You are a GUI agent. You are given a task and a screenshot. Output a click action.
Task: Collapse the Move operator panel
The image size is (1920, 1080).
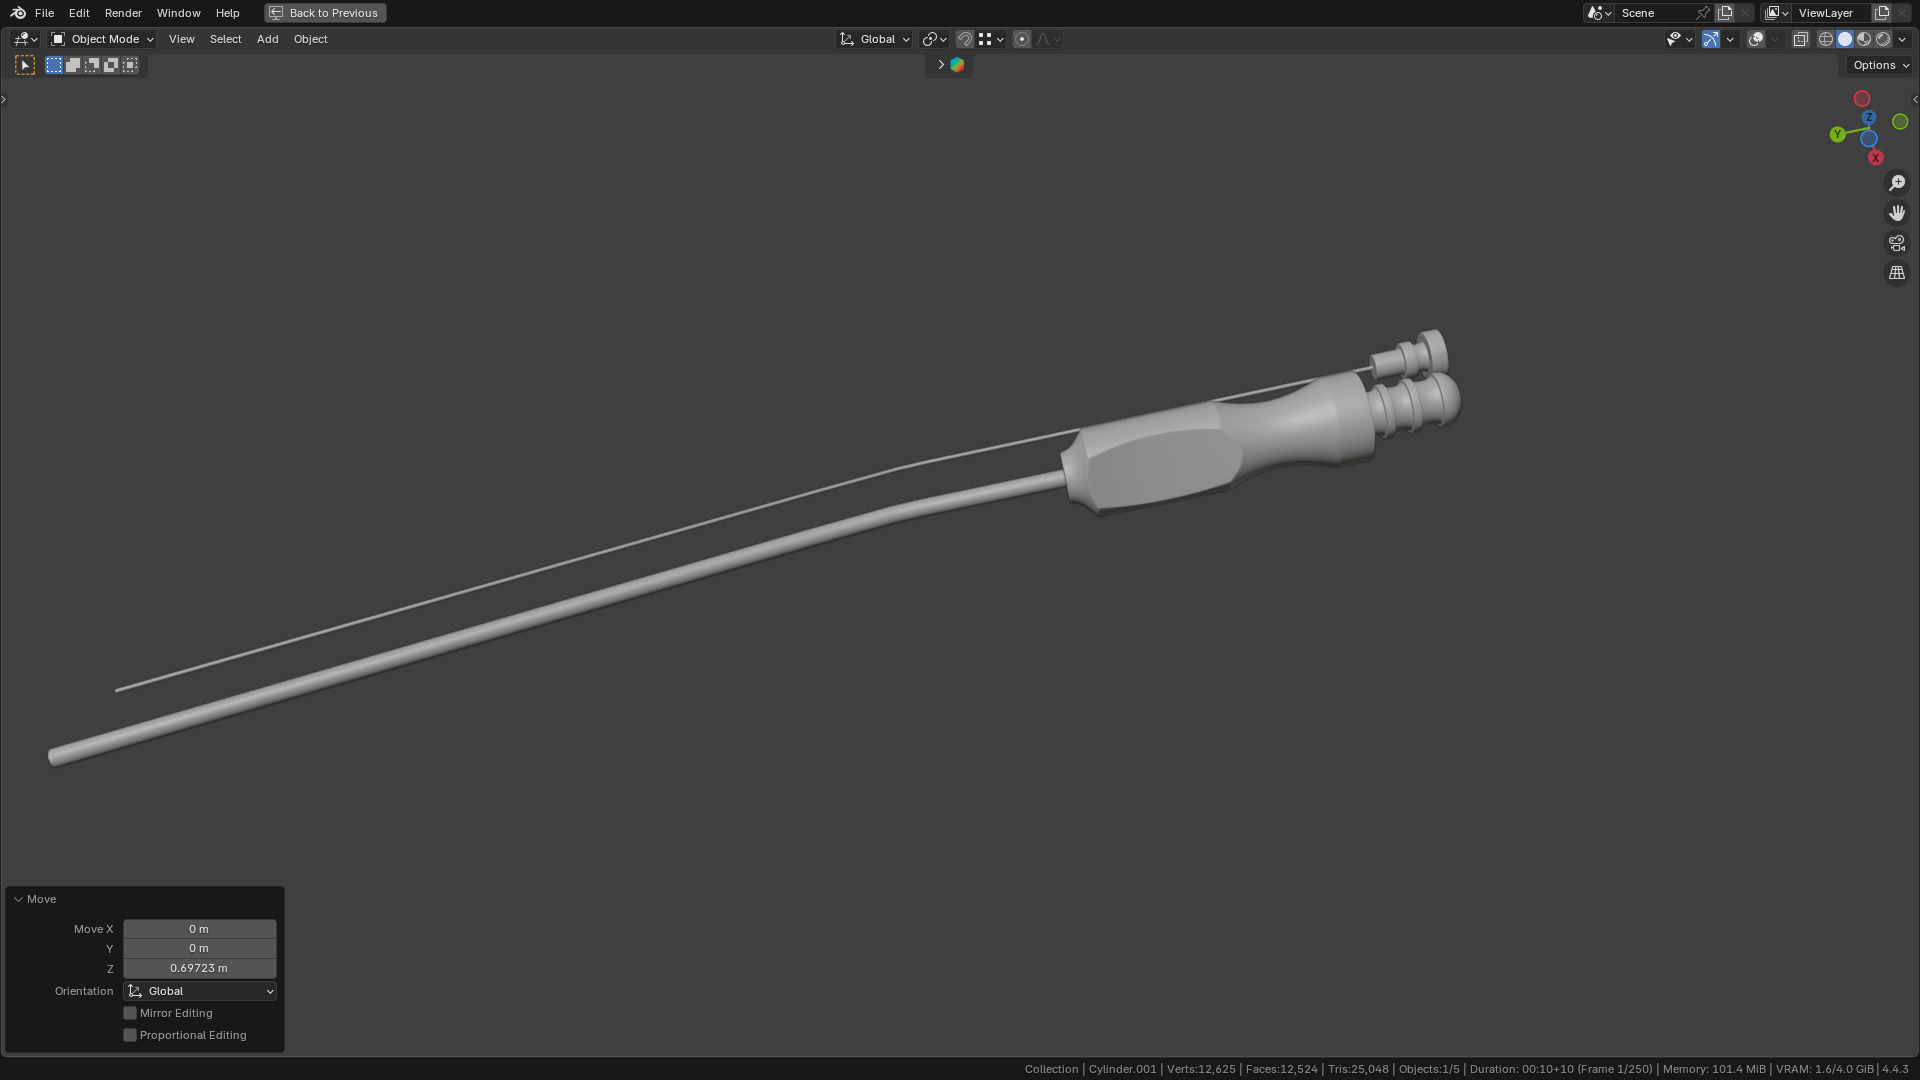(x=18, y=899)
